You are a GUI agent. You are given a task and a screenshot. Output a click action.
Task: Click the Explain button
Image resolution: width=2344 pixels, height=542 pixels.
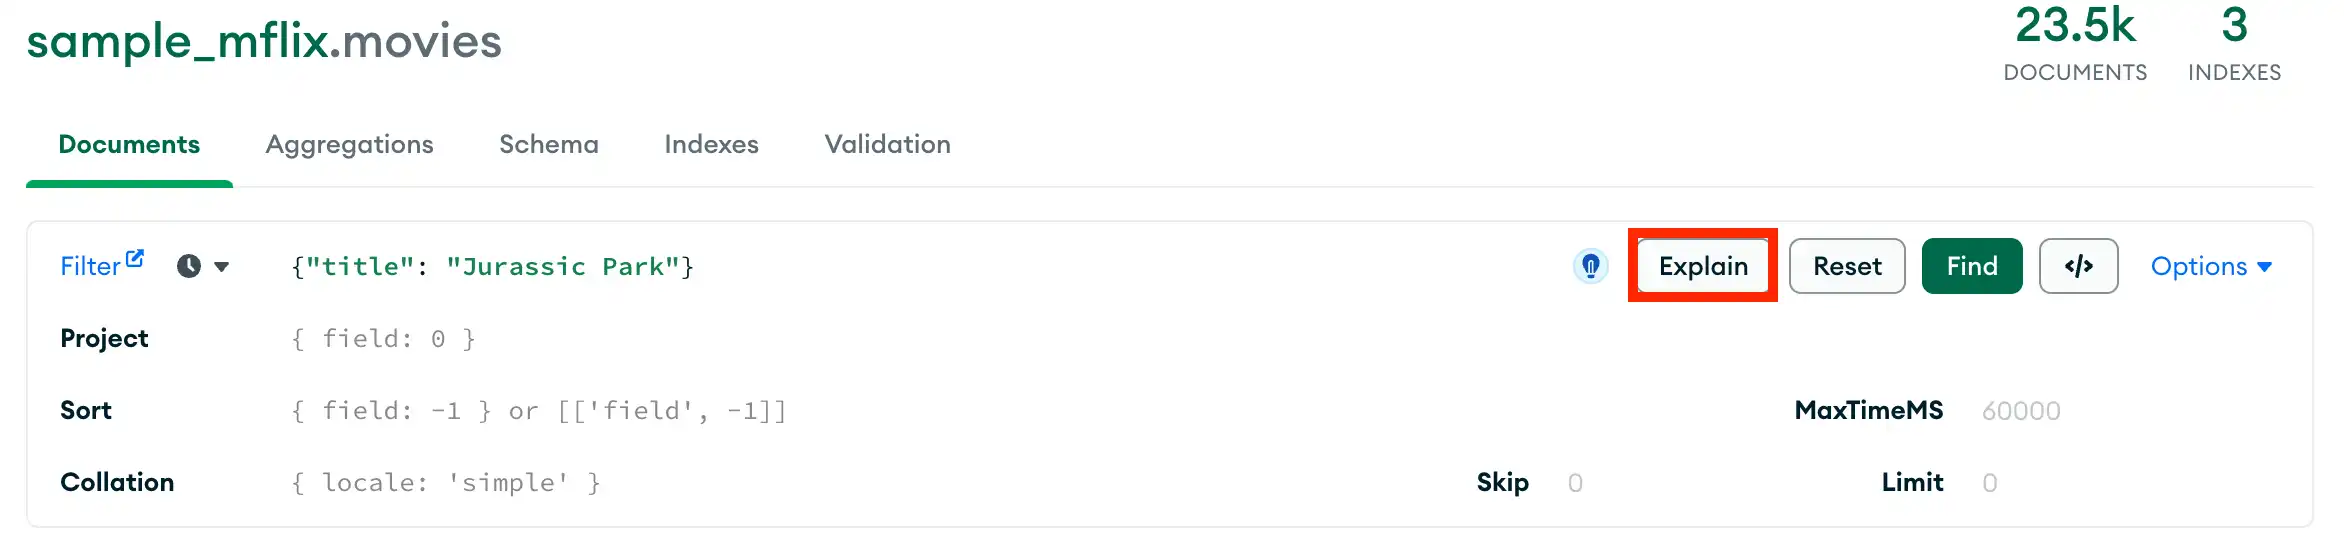tap(1702, 266)
